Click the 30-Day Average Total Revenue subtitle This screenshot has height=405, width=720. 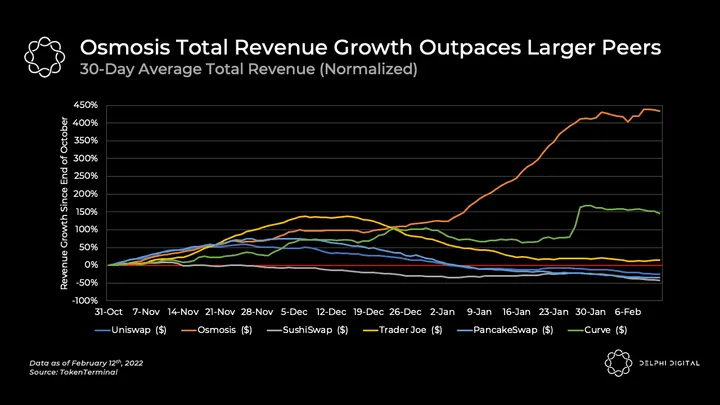pyautogui.click(x=247, y=70)
